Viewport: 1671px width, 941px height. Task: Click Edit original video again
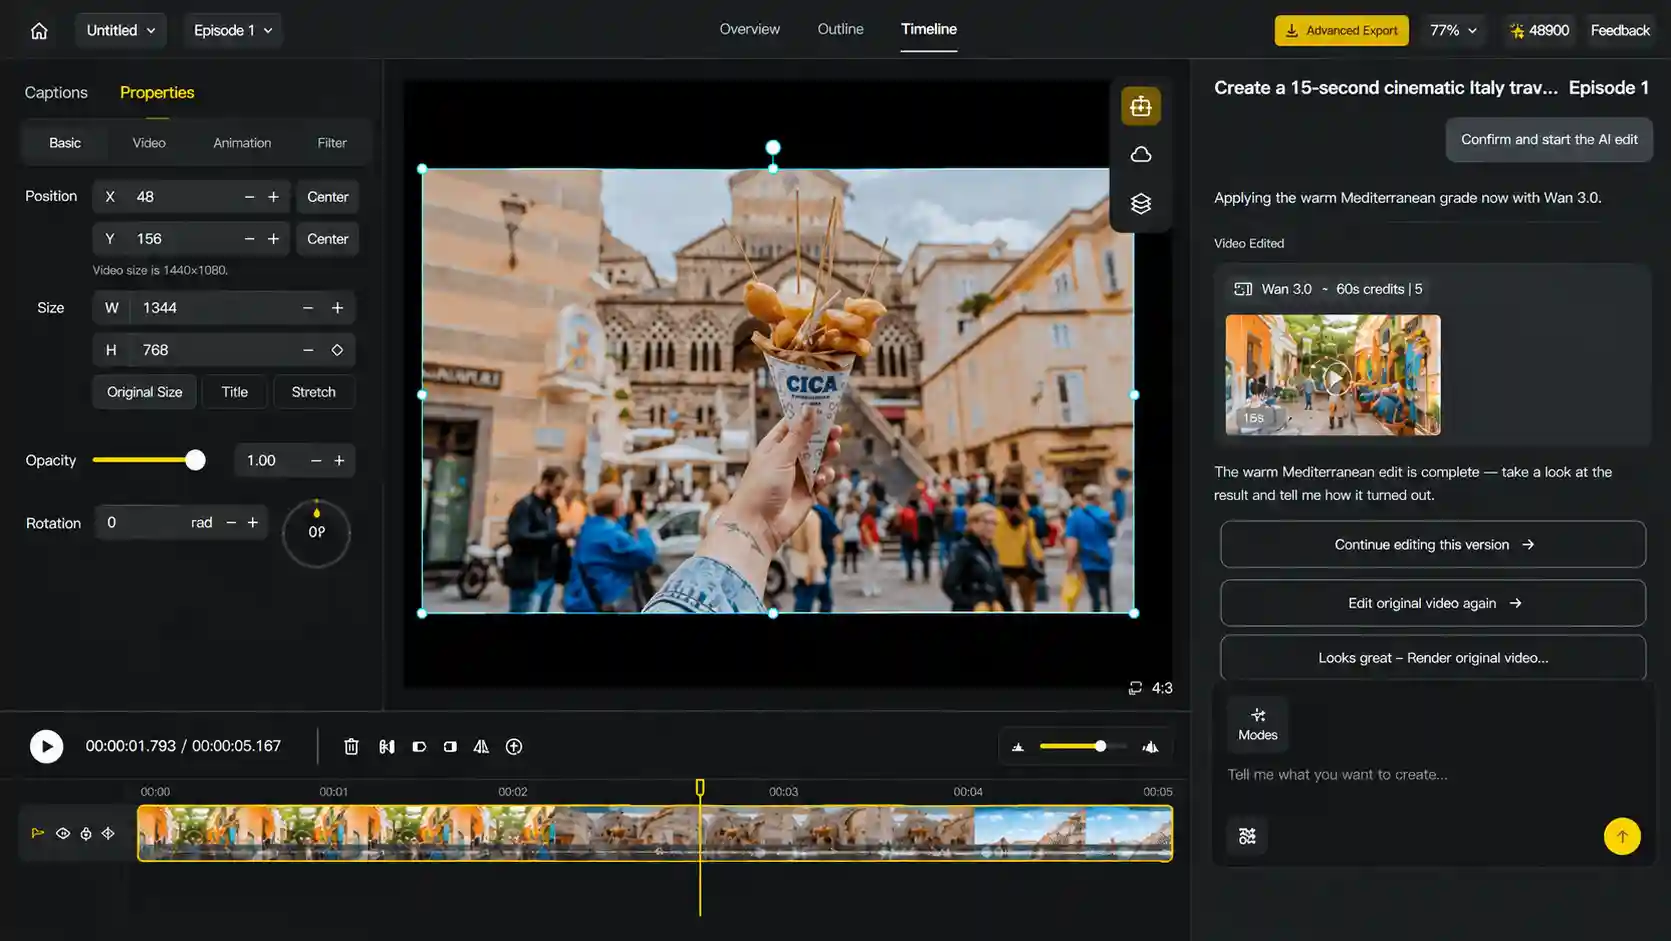click(x=1433, y=603)
